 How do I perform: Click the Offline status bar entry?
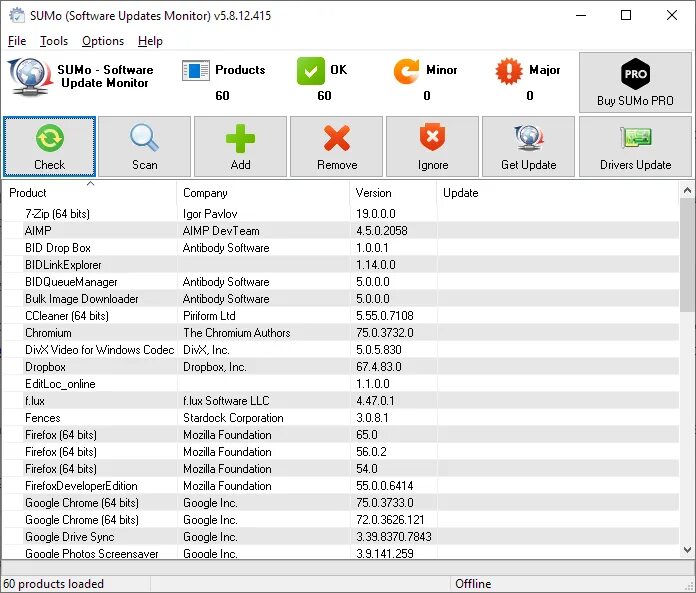(473, 584)
